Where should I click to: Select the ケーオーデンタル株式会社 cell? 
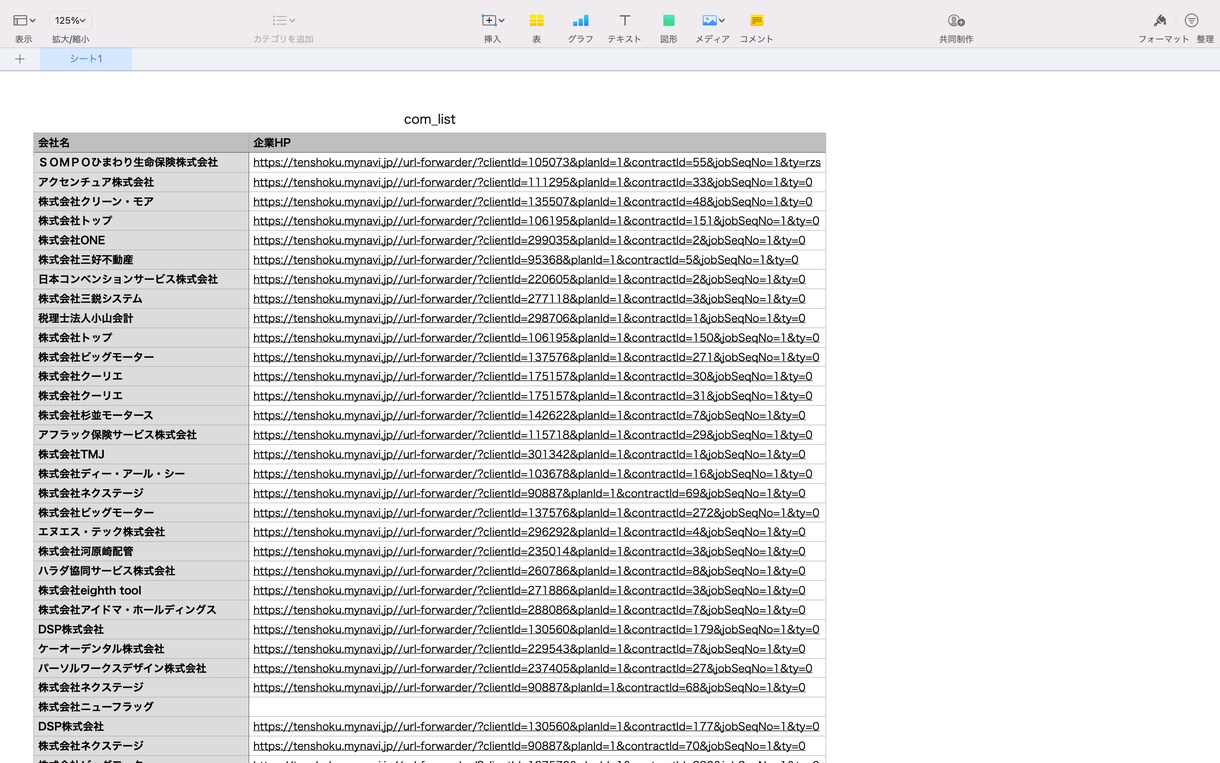point(141,649)
